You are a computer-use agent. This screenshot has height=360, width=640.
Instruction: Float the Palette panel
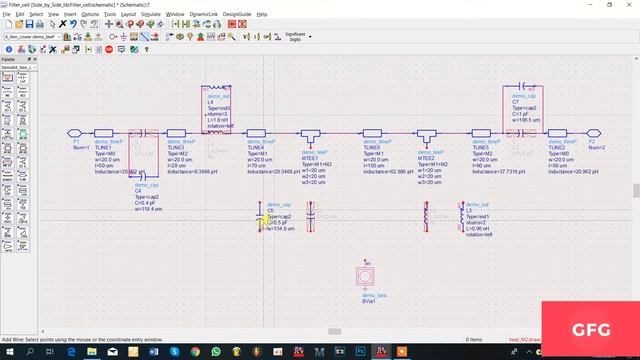point(29,60)
